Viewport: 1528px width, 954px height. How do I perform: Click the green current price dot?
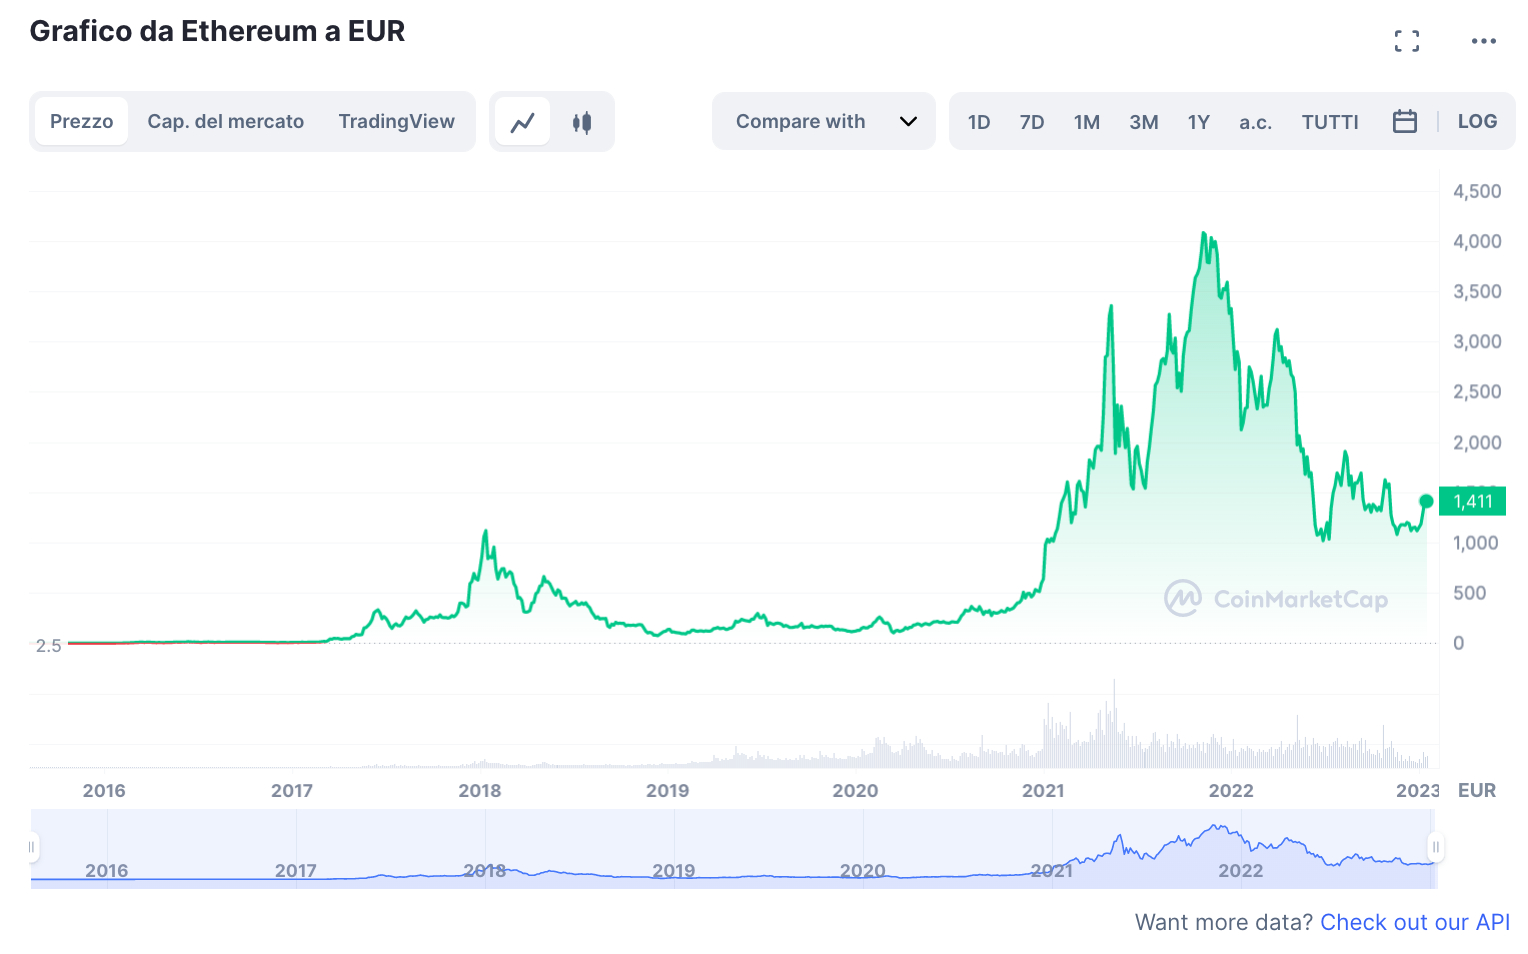(x=1426, y=501)
